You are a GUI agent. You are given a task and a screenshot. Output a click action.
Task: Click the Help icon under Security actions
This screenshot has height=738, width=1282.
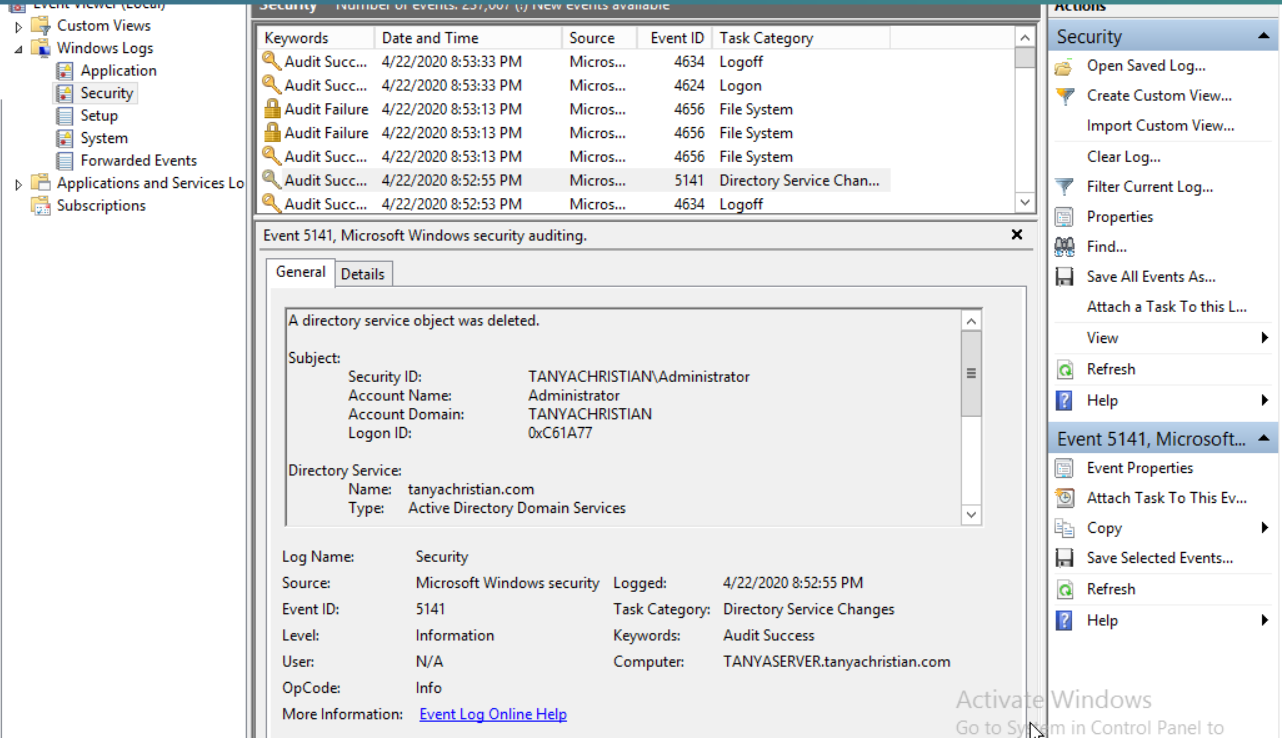(1064, 401)
